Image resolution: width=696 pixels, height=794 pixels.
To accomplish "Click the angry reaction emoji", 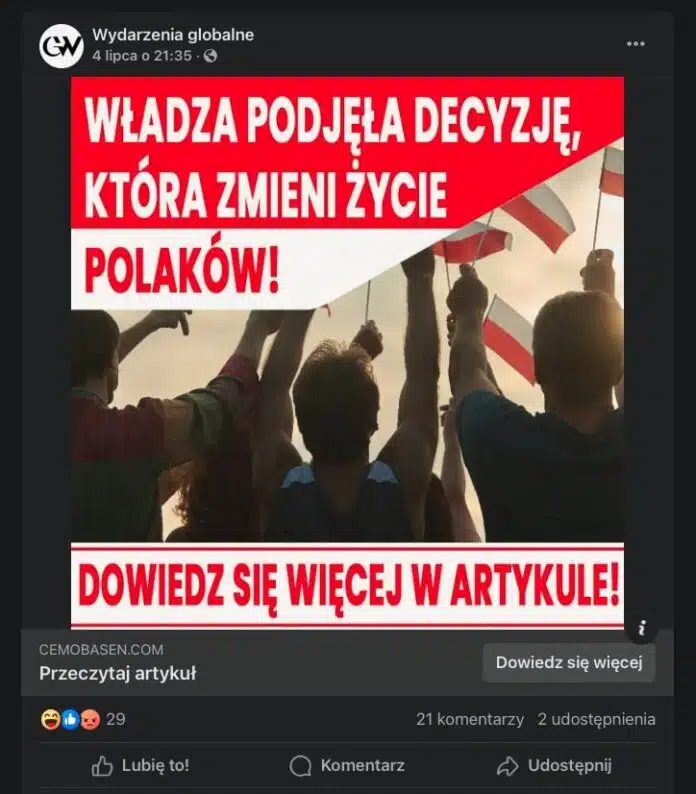I will coord(90,720).
